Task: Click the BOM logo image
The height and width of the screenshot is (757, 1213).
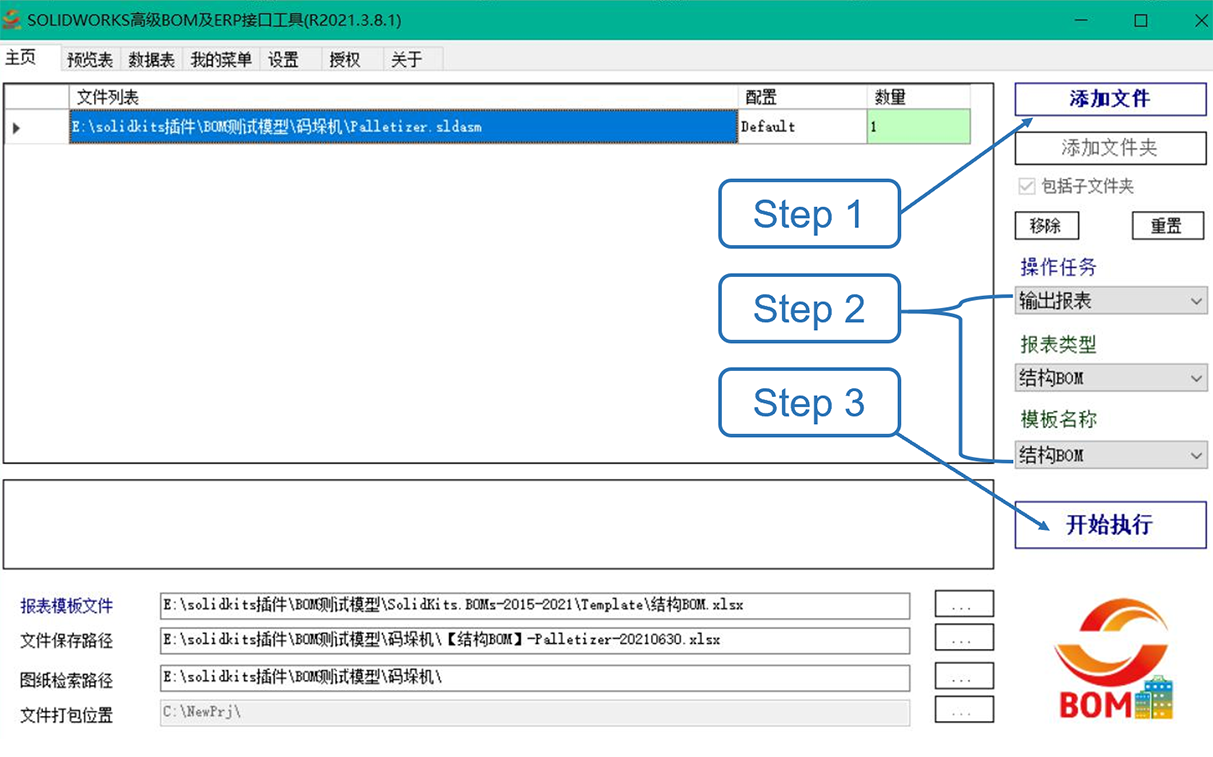Action: pyautogui.click(x=1112, y=660)
